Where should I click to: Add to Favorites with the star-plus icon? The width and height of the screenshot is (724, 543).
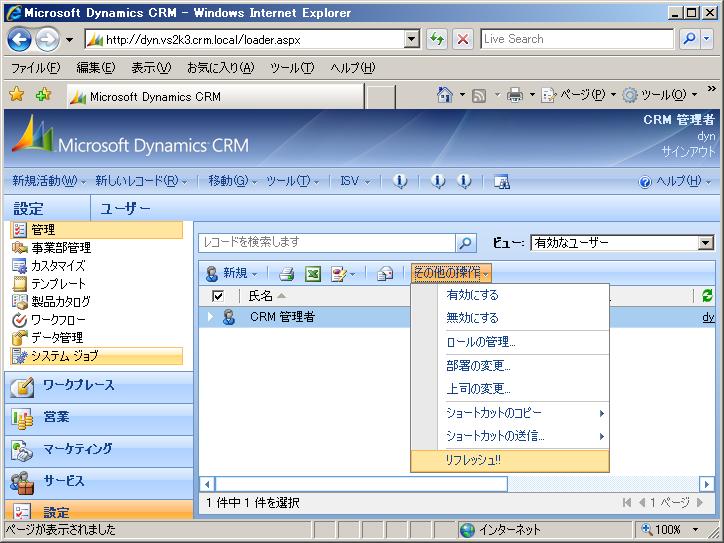coord(43,95)
